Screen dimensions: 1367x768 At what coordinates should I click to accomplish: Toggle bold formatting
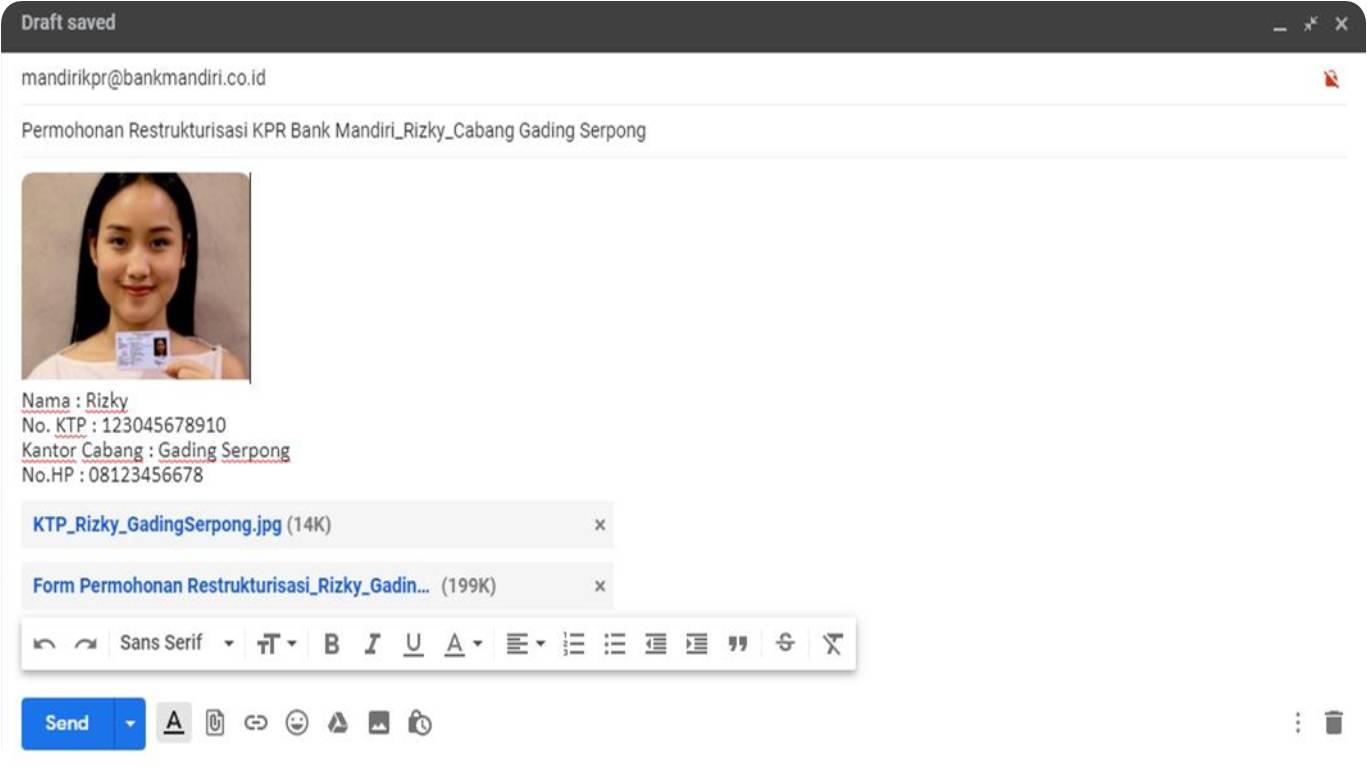click(332, 644)
